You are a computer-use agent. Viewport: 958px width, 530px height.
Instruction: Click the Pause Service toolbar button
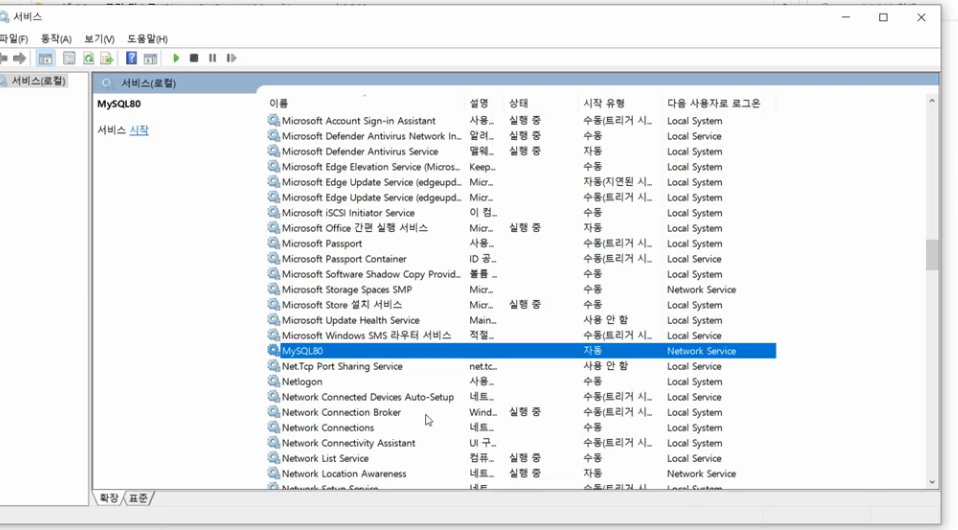pos(212,58)
